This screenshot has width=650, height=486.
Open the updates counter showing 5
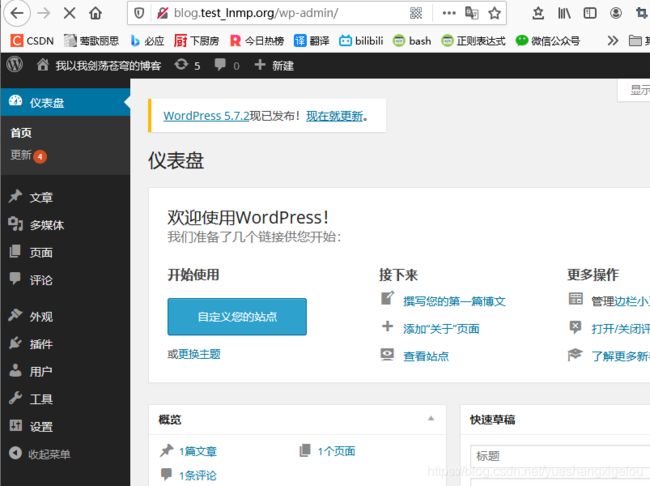point(187,65)
